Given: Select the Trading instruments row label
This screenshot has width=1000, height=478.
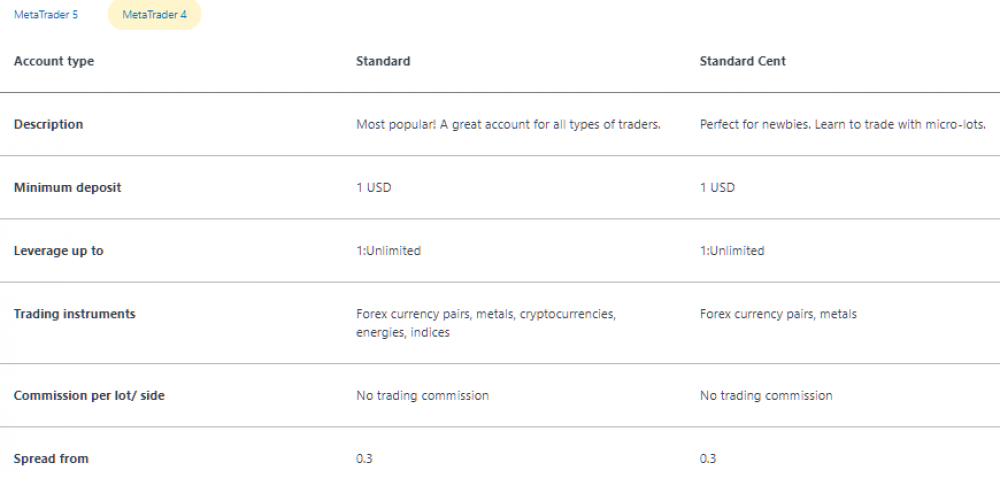Looking at the screenshot, I should (74, 314).
